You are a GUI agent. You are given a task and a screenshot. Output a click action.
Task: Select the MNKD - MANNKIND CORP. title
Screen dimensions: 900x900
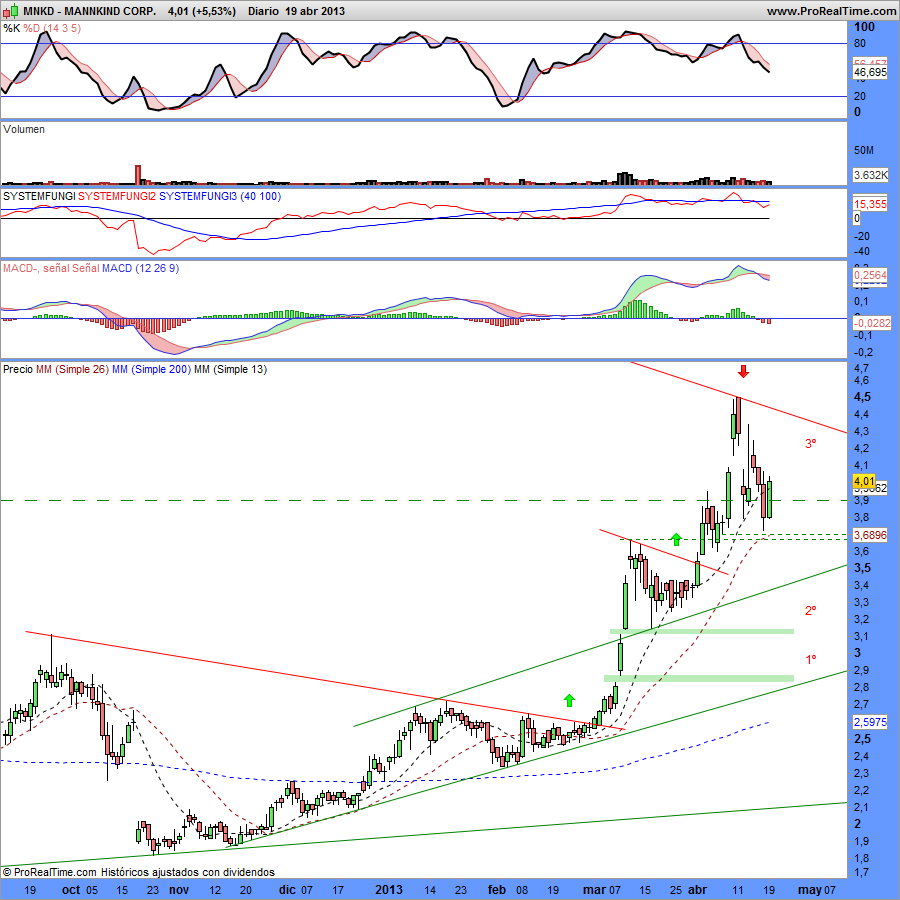90,11
